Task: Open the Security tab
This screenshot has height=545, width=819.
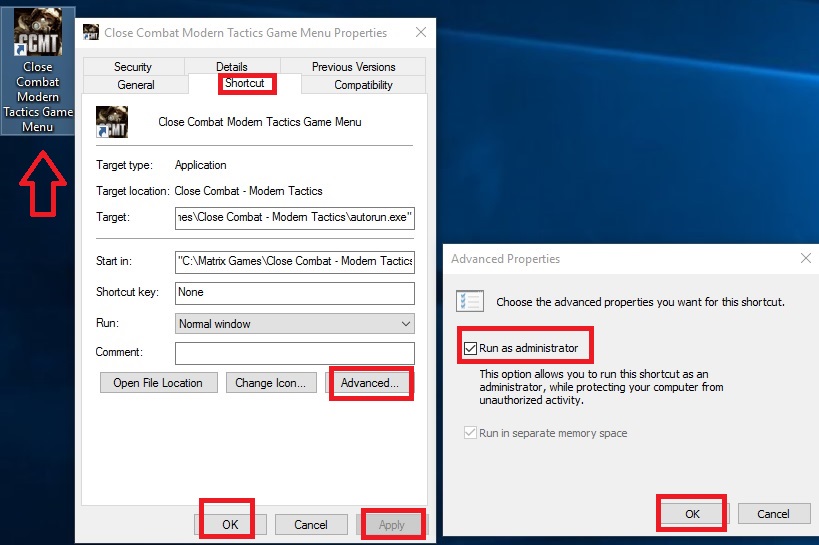Action: pyautogui.click(x=133, y=67)
